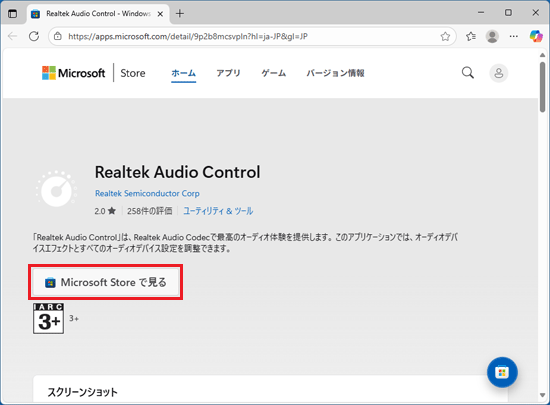Screen dimensions: 550x405
Task: Click the Store sign-in account icon
Action: [498, 73]
